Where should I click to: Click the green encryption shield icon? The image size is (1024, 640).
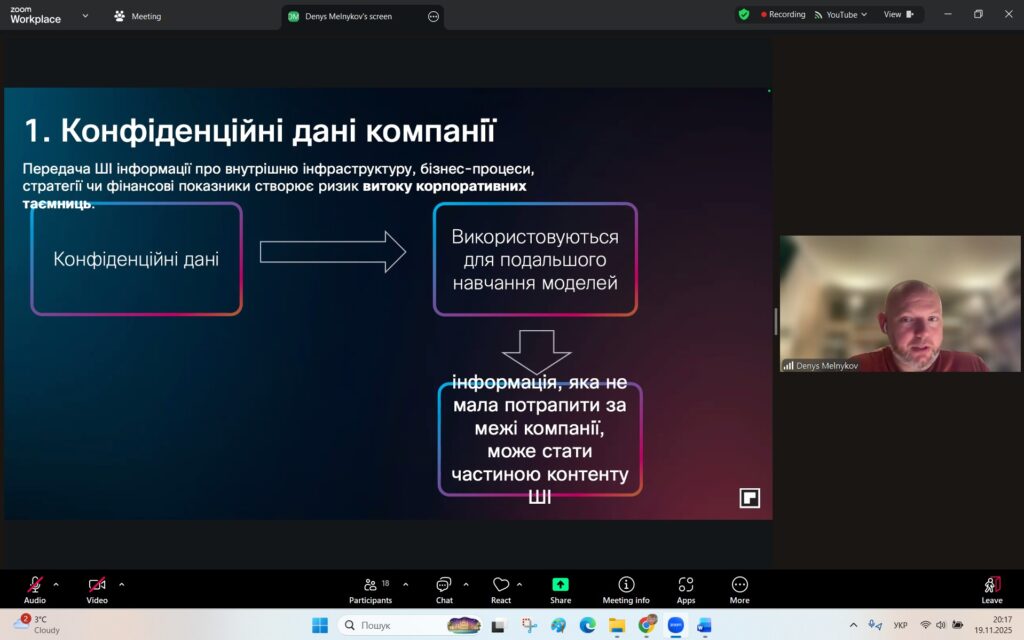point(743,15)
